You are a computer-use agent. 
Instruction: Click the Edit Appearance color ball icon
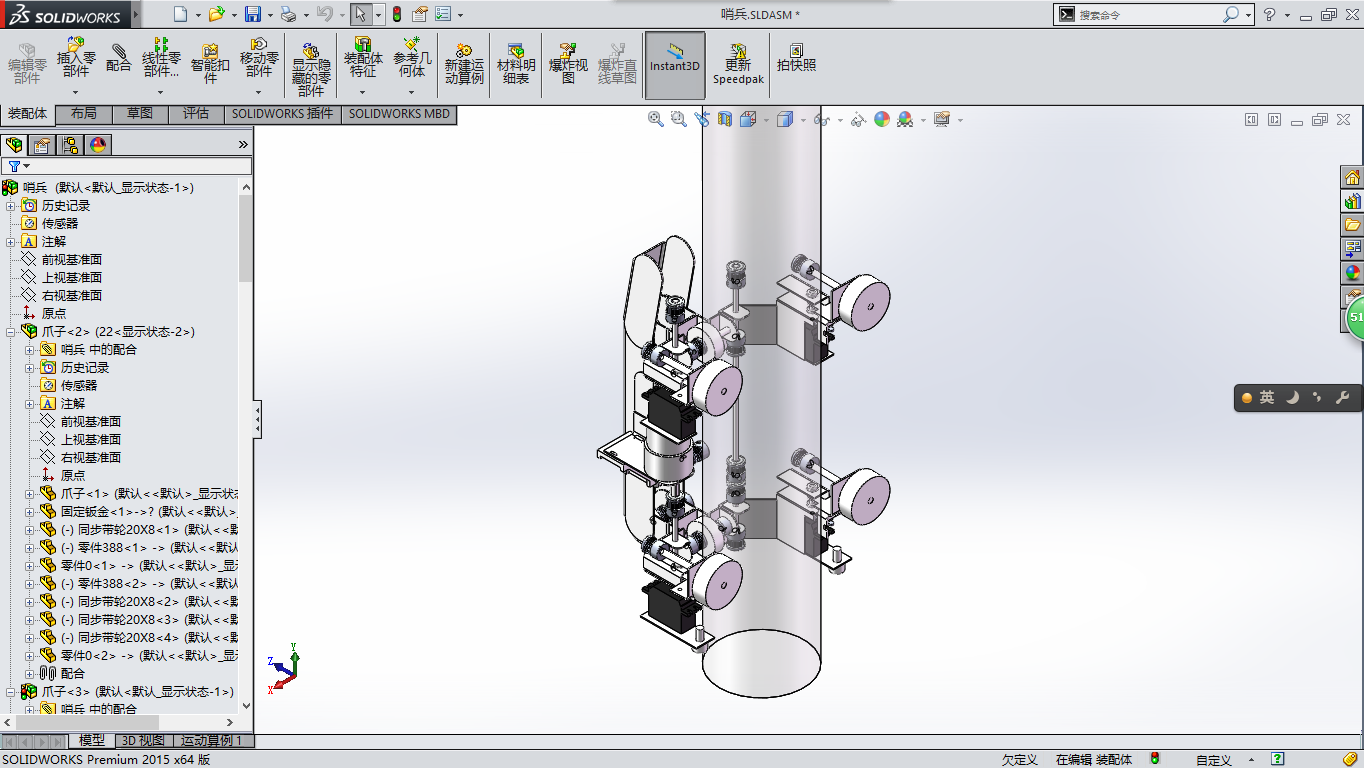click(882, 119)
